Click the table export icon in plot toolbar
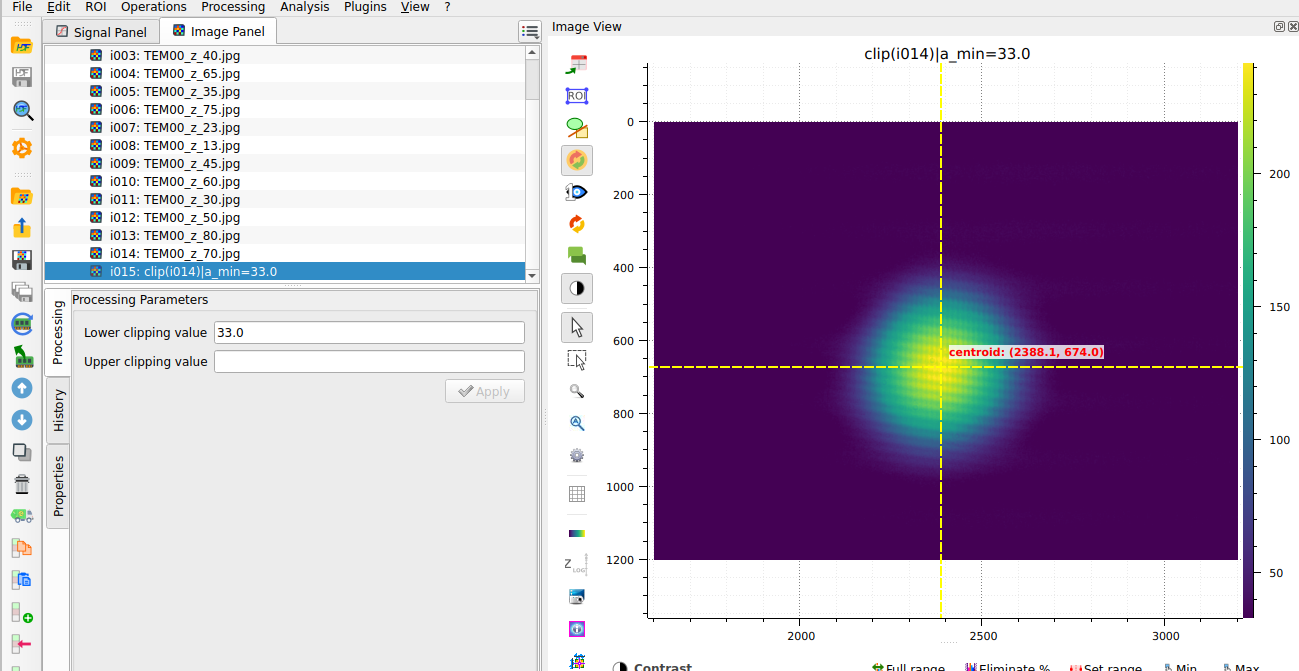Screen dimensions: 1299x671 pos(577,64)
